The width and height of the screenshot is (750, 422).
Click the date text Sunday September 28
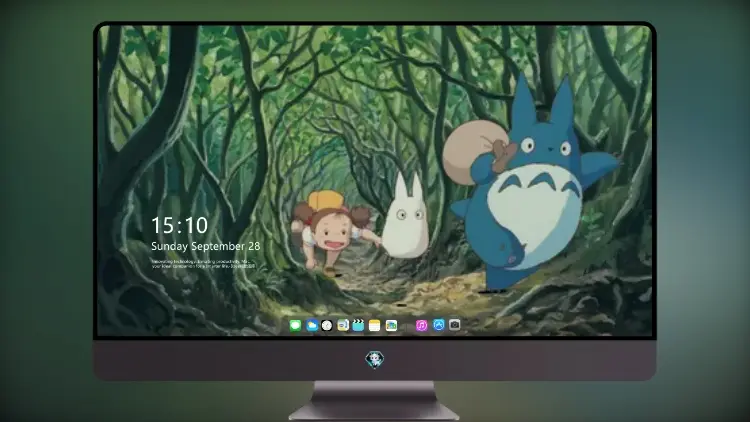pos(206,246)
